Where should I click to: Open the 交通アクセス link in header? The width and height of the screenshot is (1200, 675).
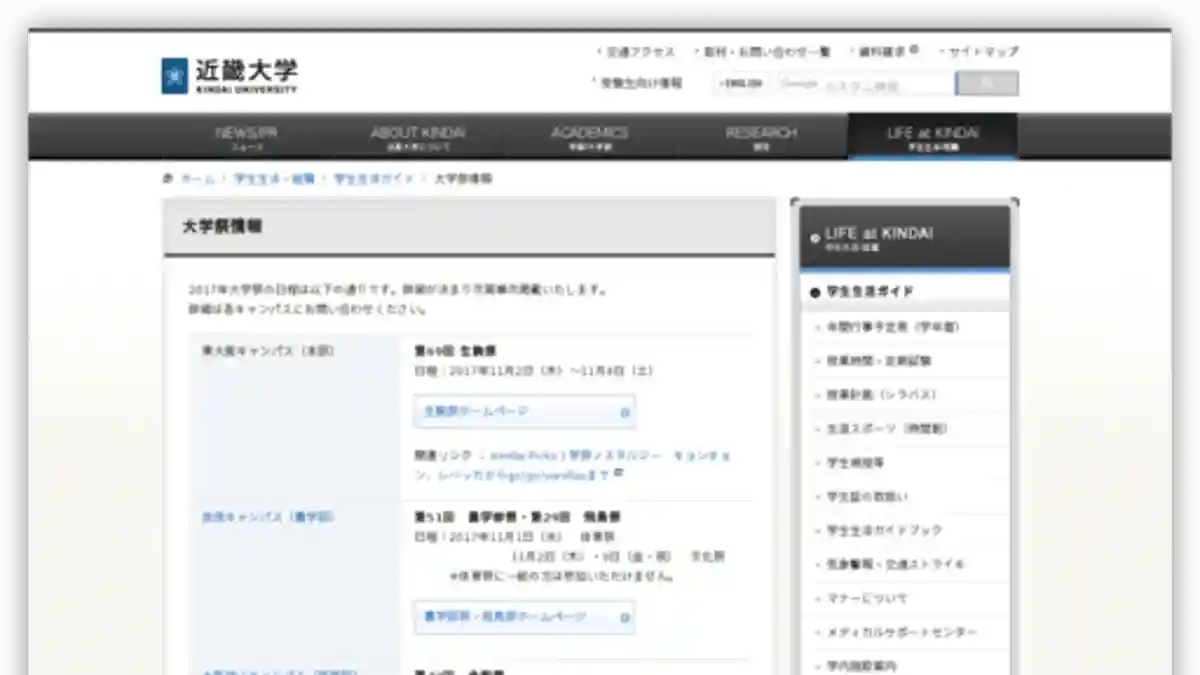640,52
